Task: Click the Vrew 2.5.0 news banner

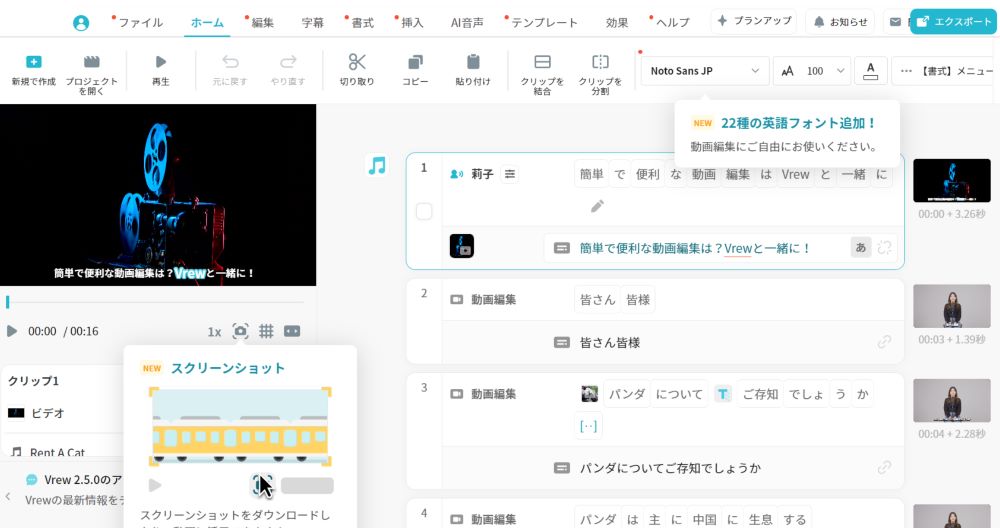Action: click(x=75, y=489)
